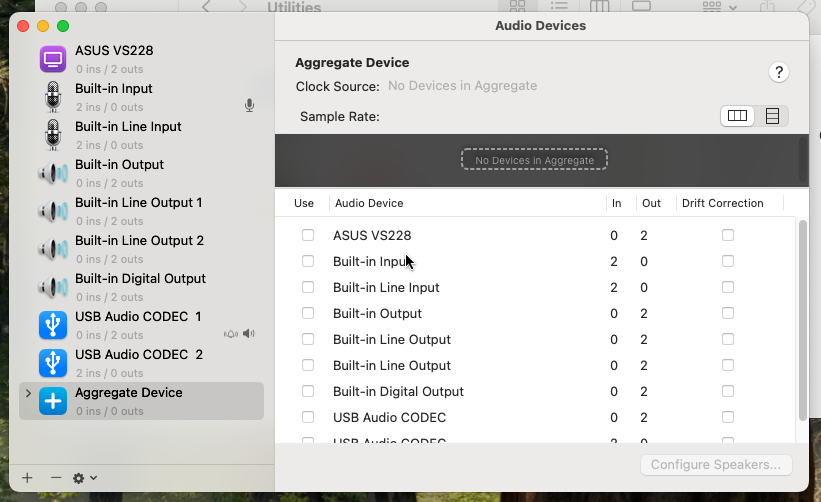Click the Aggregate Device heading in detail pane
This screenshot has height=502, width=821.
352,62
